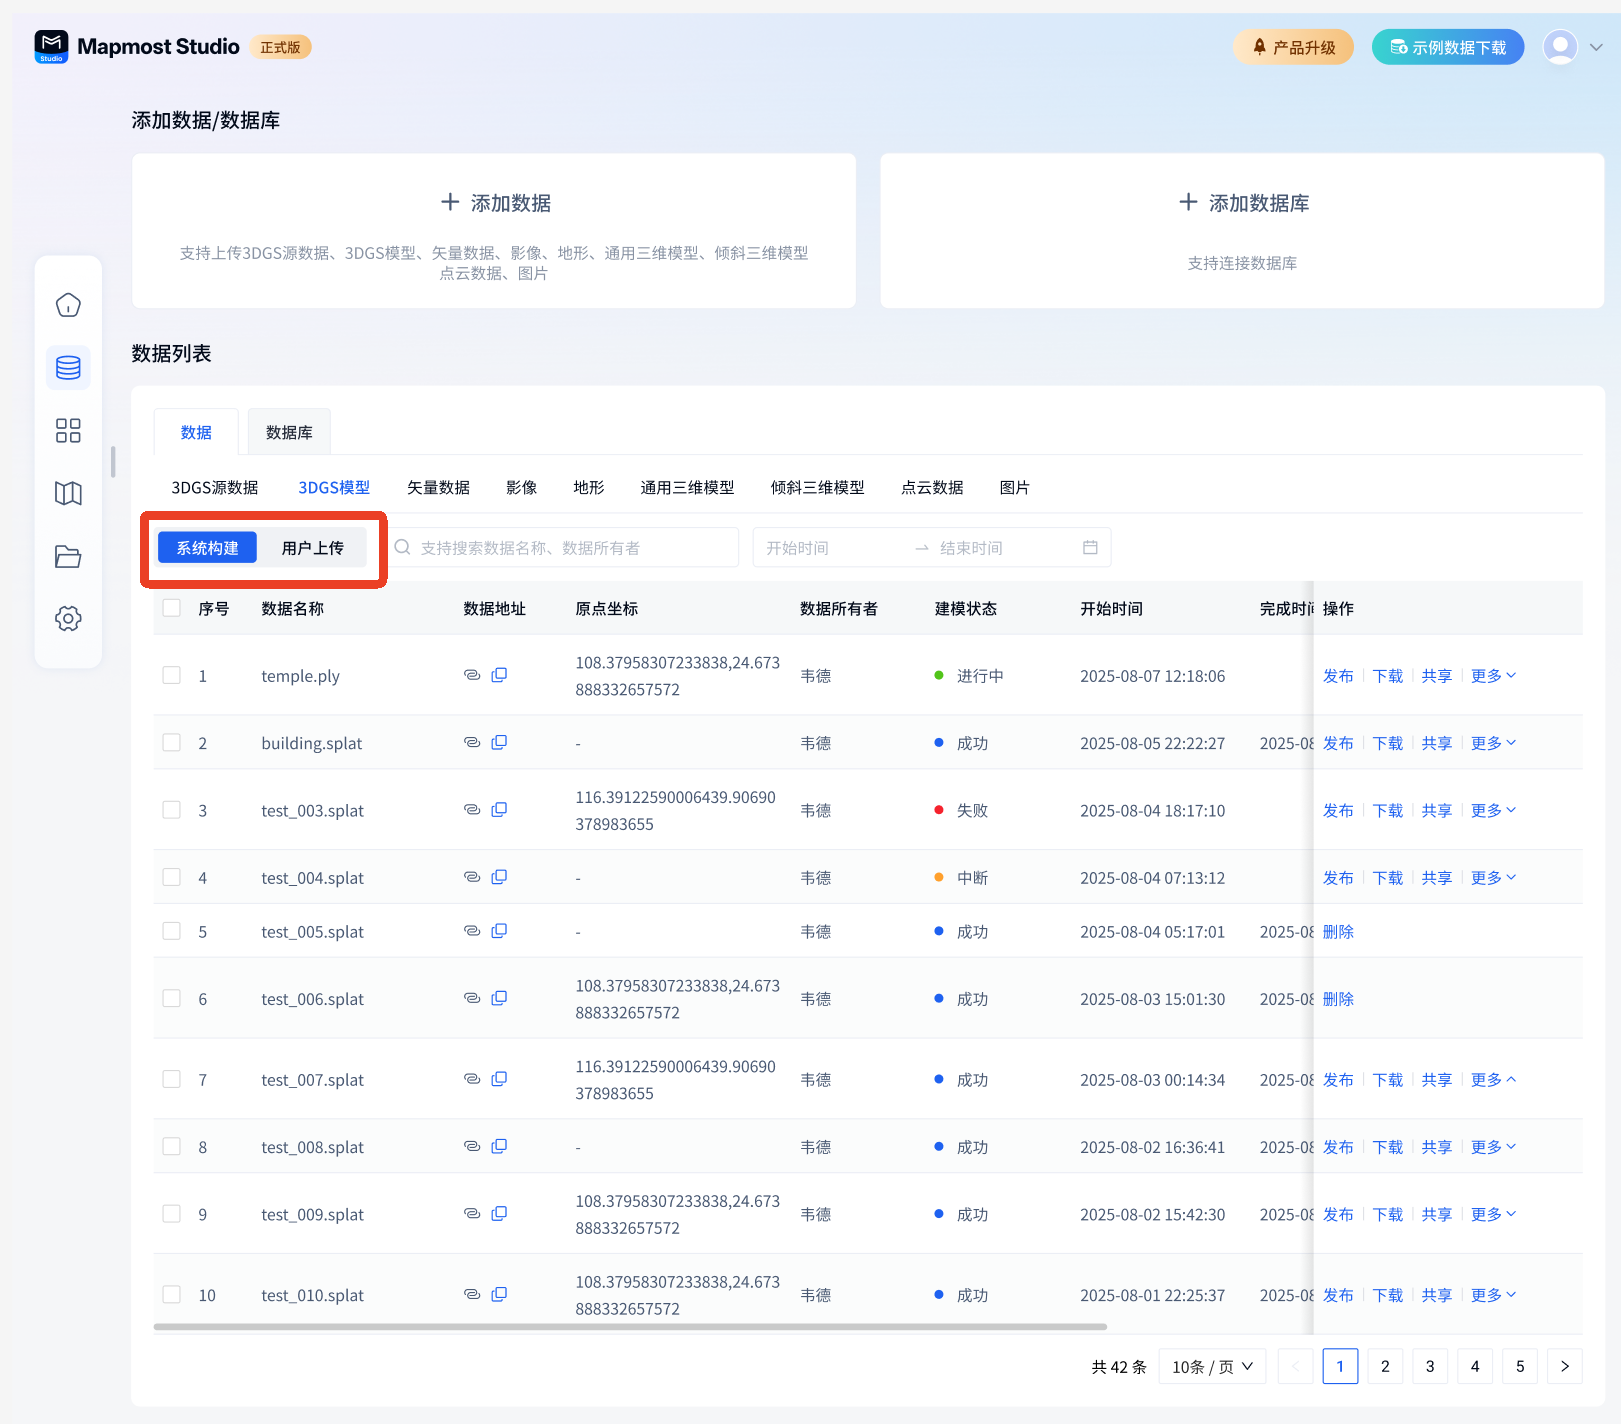
Task: Click the horizontal scrollbar under the table
Action: pyautogui.click(x=630, y=1327)
